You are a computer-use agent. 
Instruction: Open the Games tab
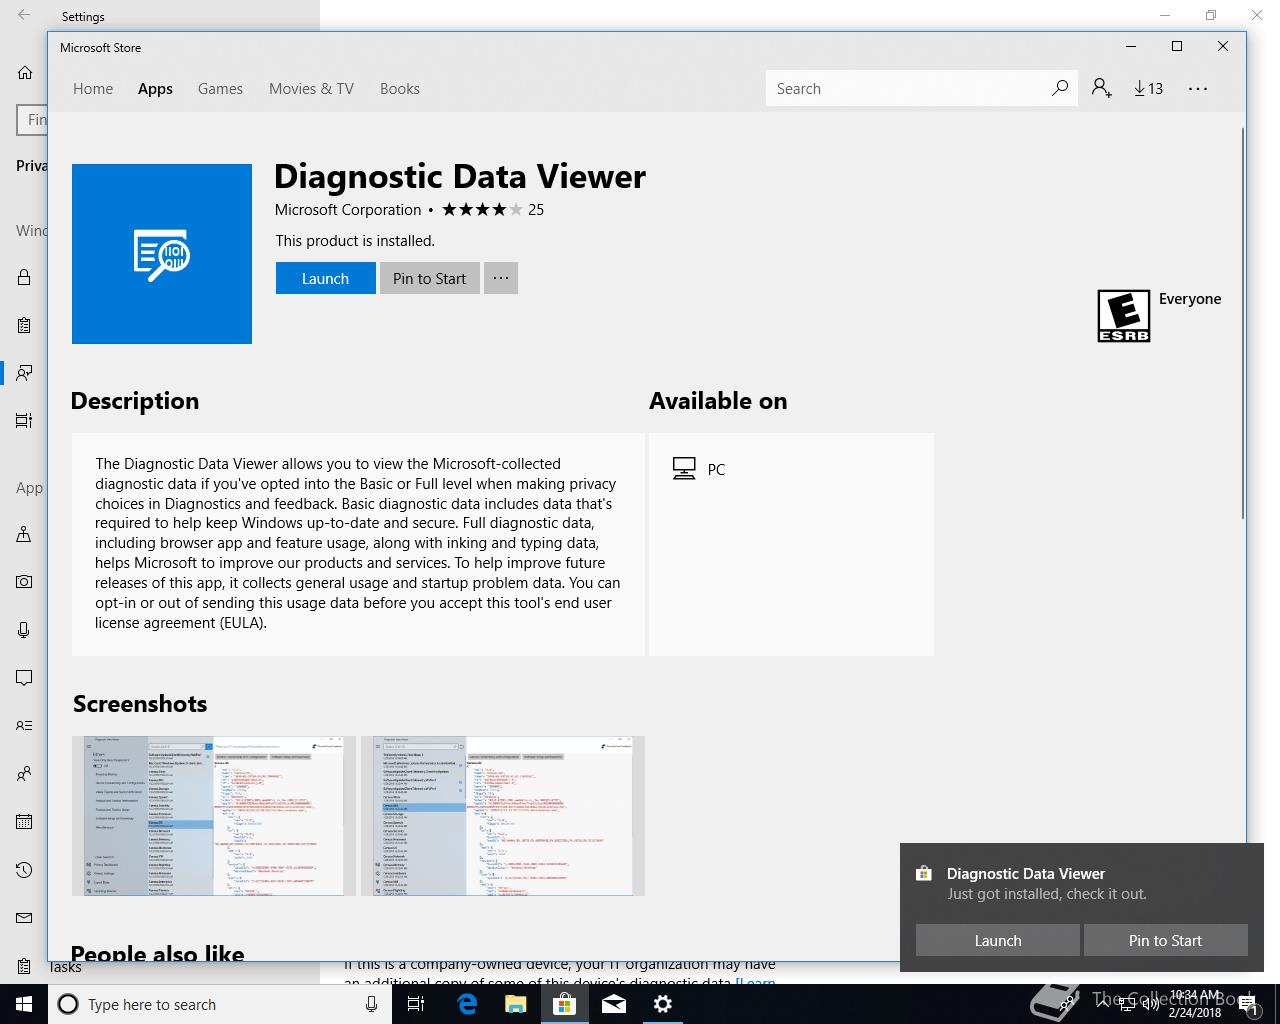pos(220,88)
